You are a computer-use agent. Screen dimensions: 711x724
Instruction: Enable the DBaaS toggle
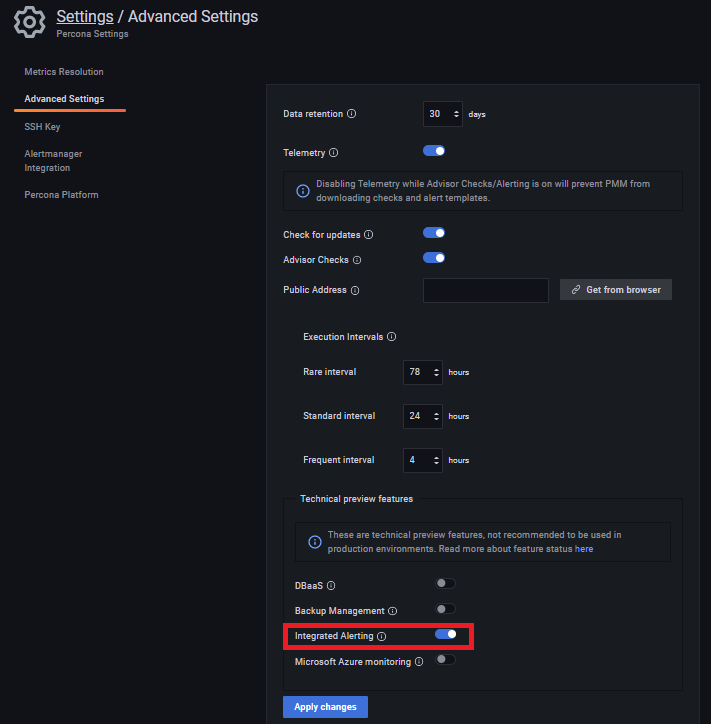446,584
